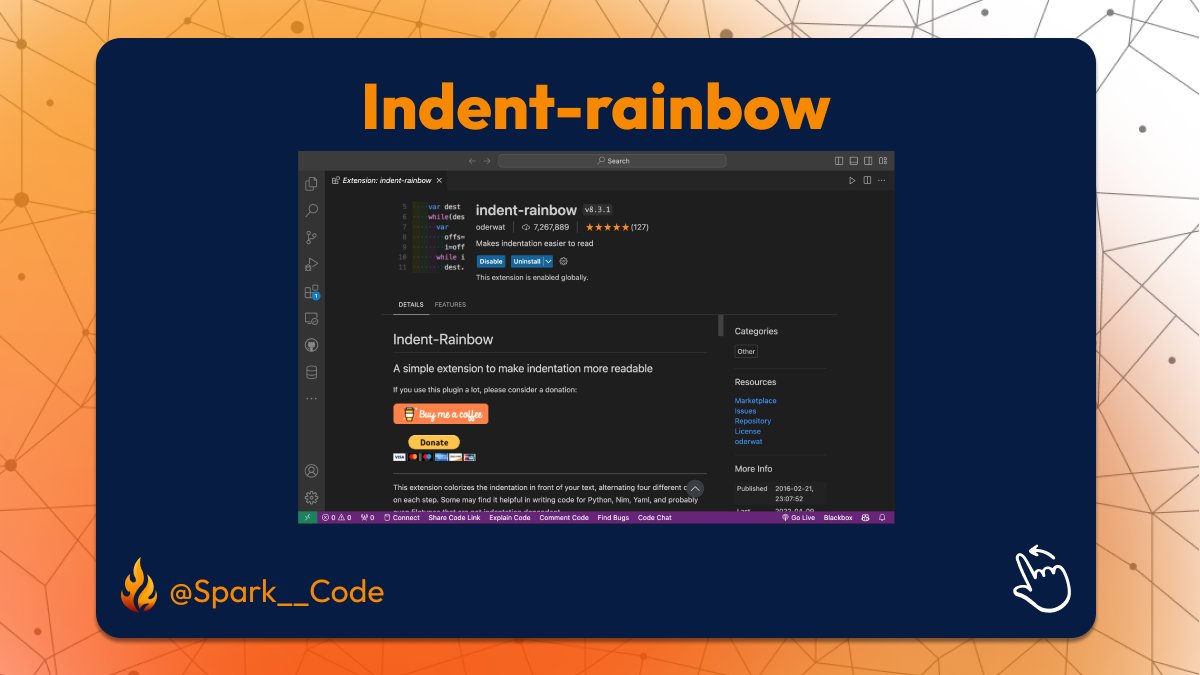Open the Extensions view with badge

[x=311, y=292]
